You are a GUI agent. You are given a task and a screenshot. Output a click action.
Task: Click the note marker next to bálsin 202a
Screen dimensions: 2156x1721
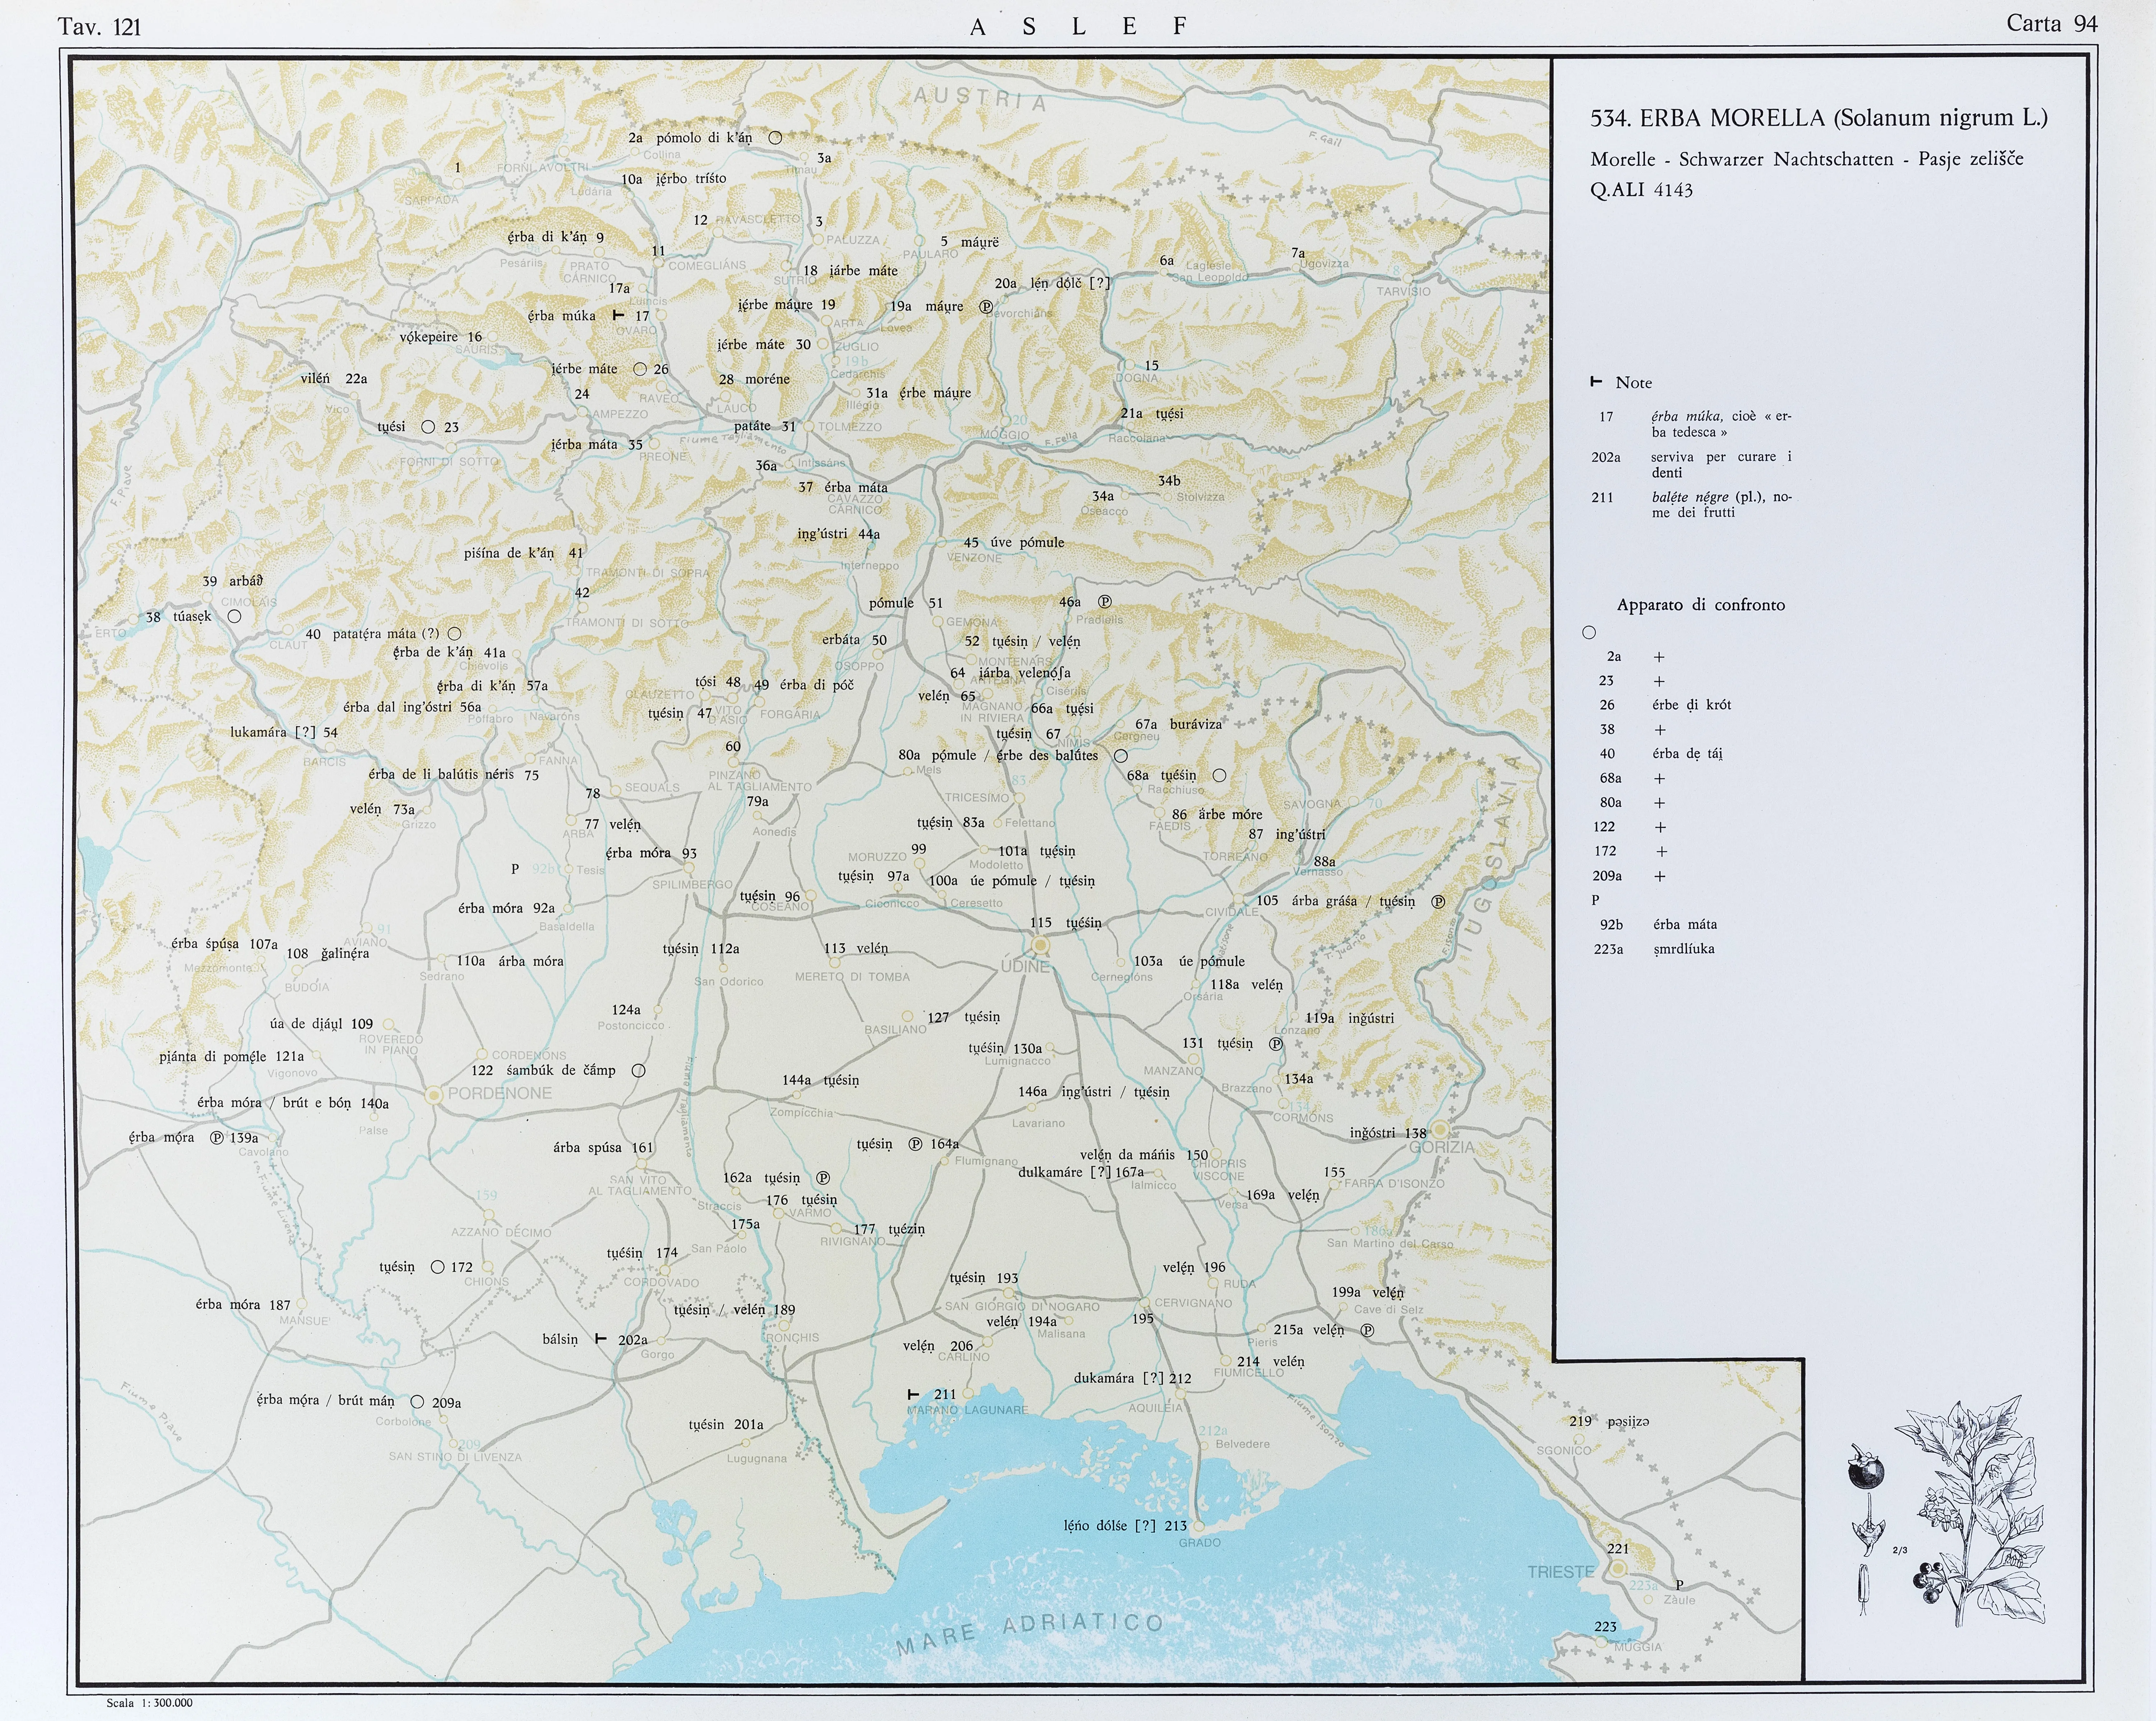coord(600,1338)
